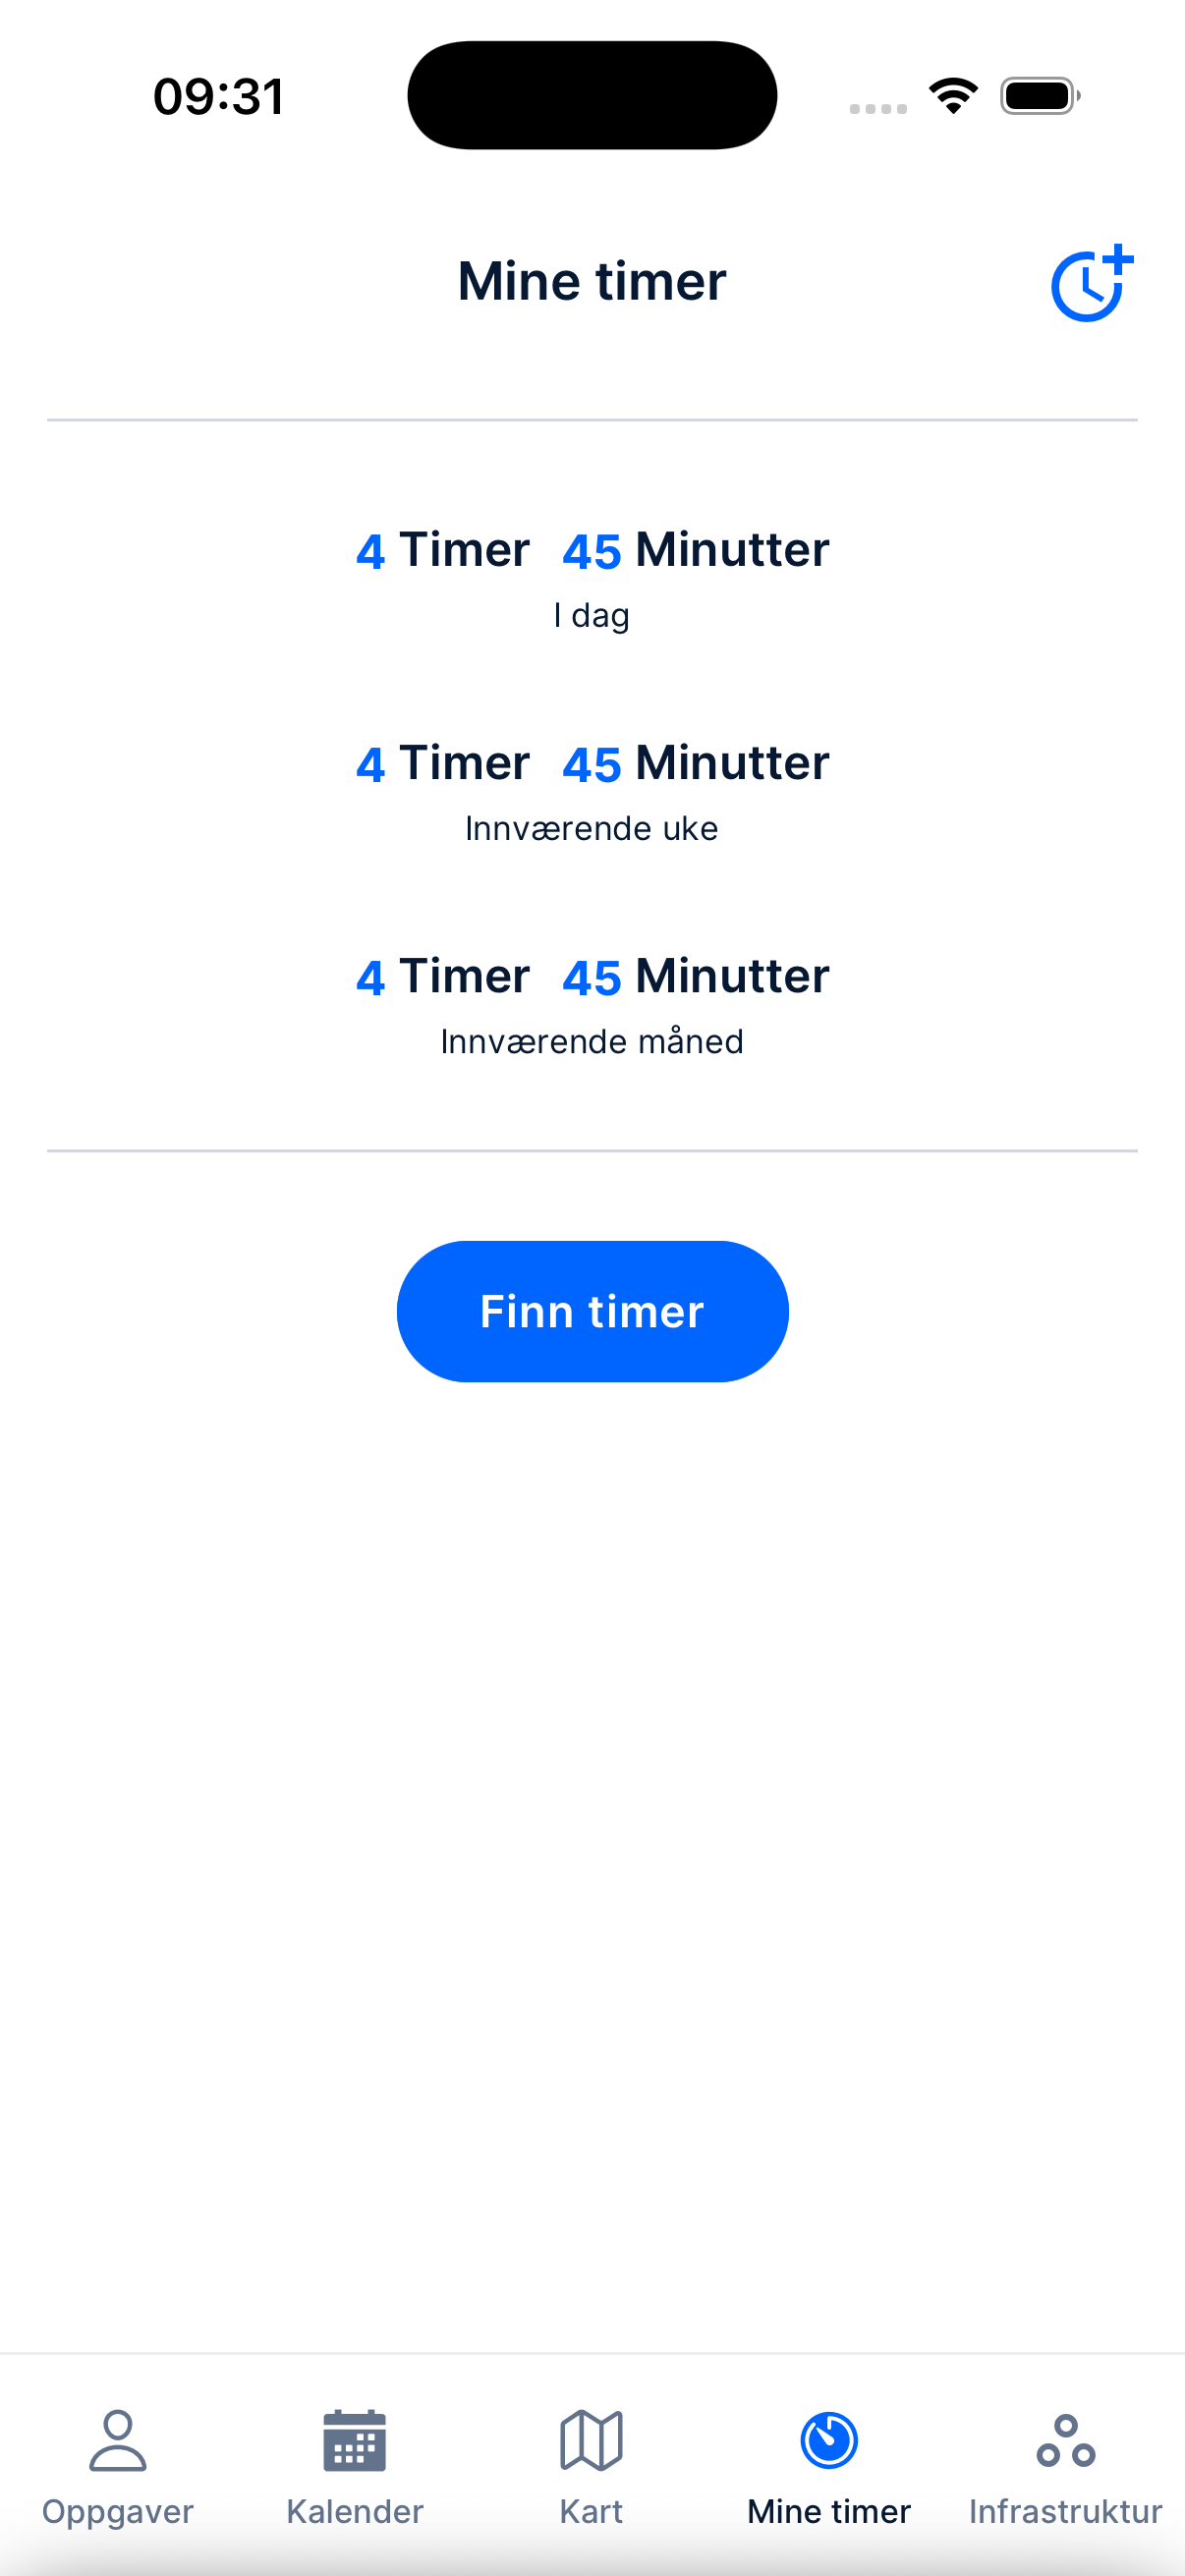Tap the Oppgaver person icon
Screen dimensions: 1185x2576
(x=118, y=2440)
